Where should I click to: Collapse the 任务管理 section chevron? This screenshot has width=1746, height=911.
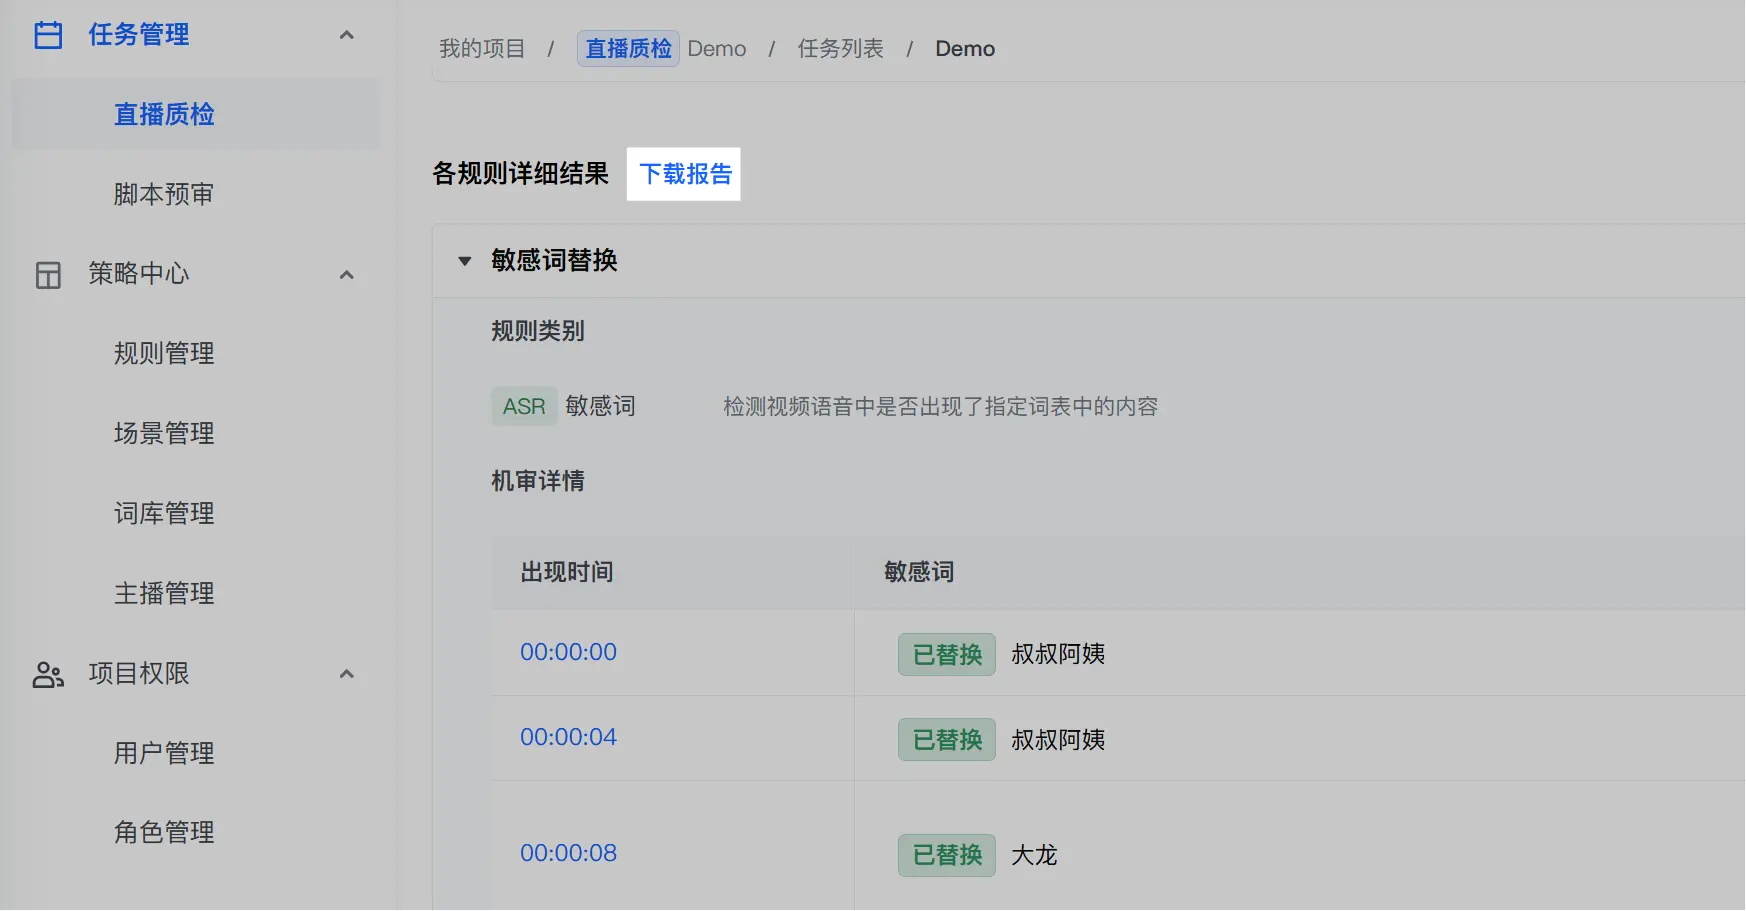347,35
